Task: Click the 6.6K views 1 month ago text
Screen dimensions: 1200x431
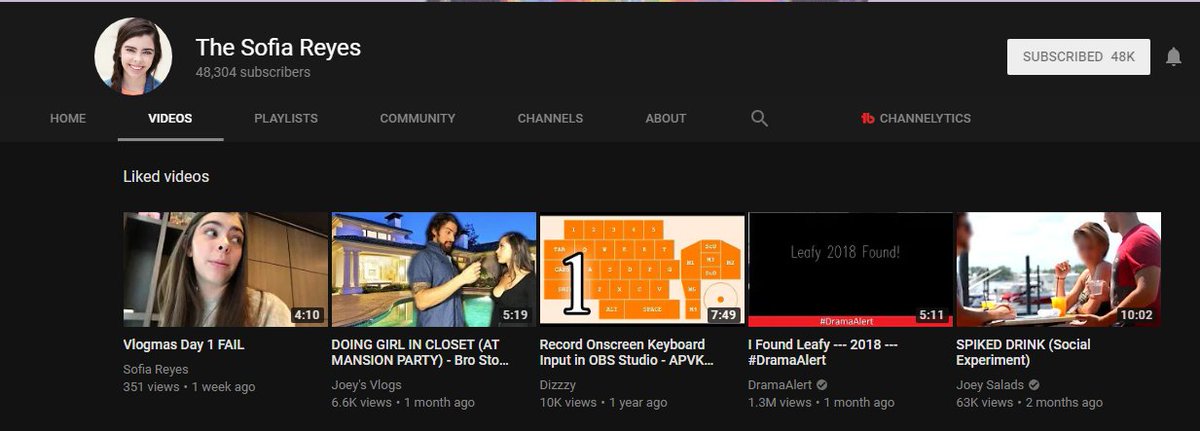Action: pos(403,402)
